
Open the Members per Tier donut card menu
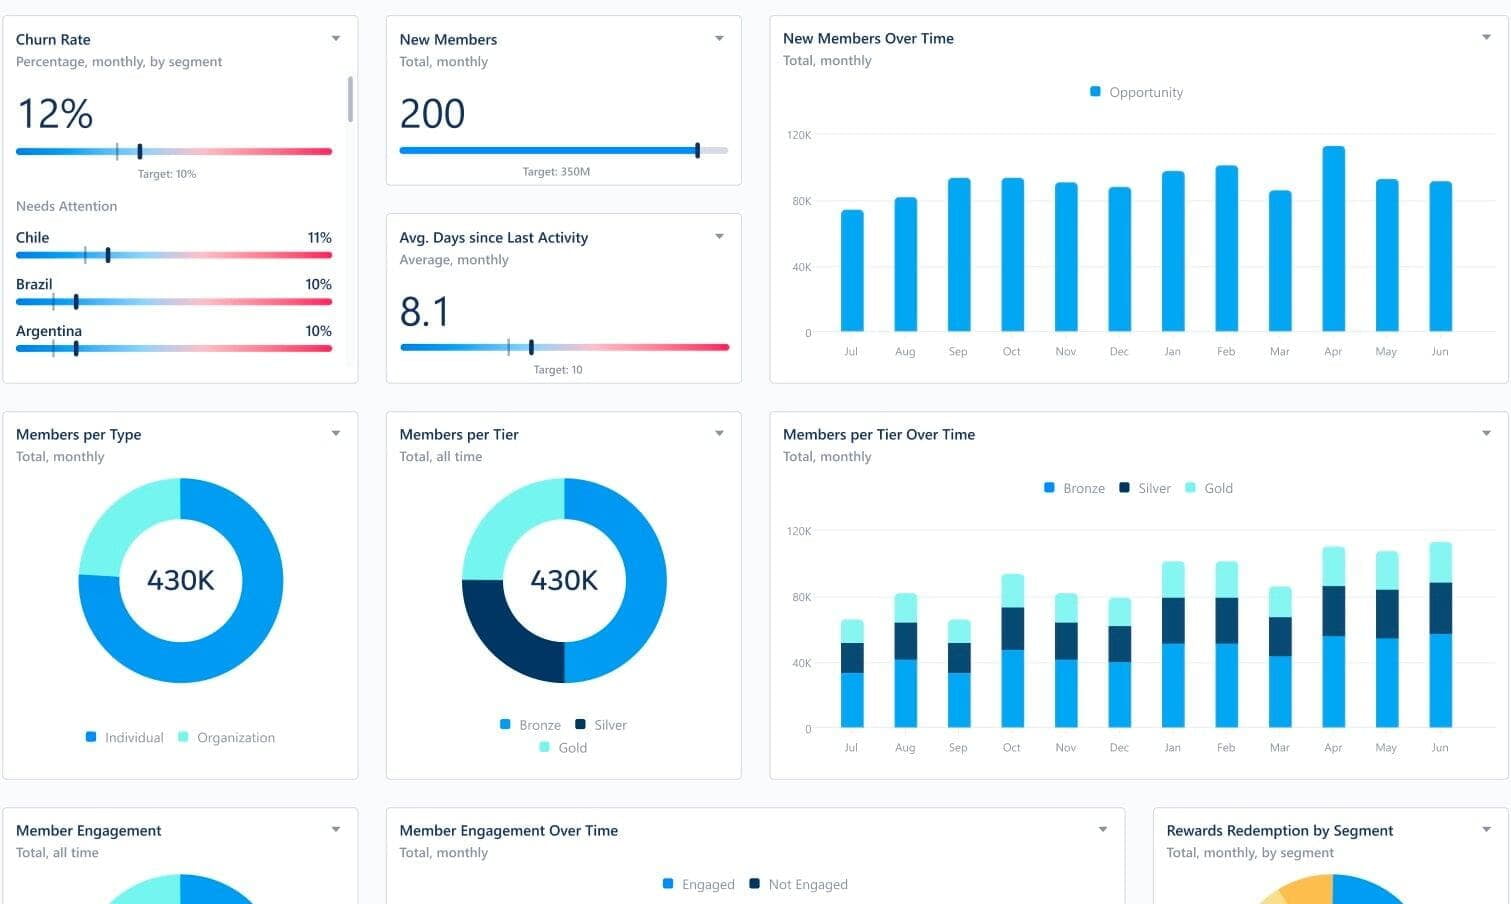719,434
